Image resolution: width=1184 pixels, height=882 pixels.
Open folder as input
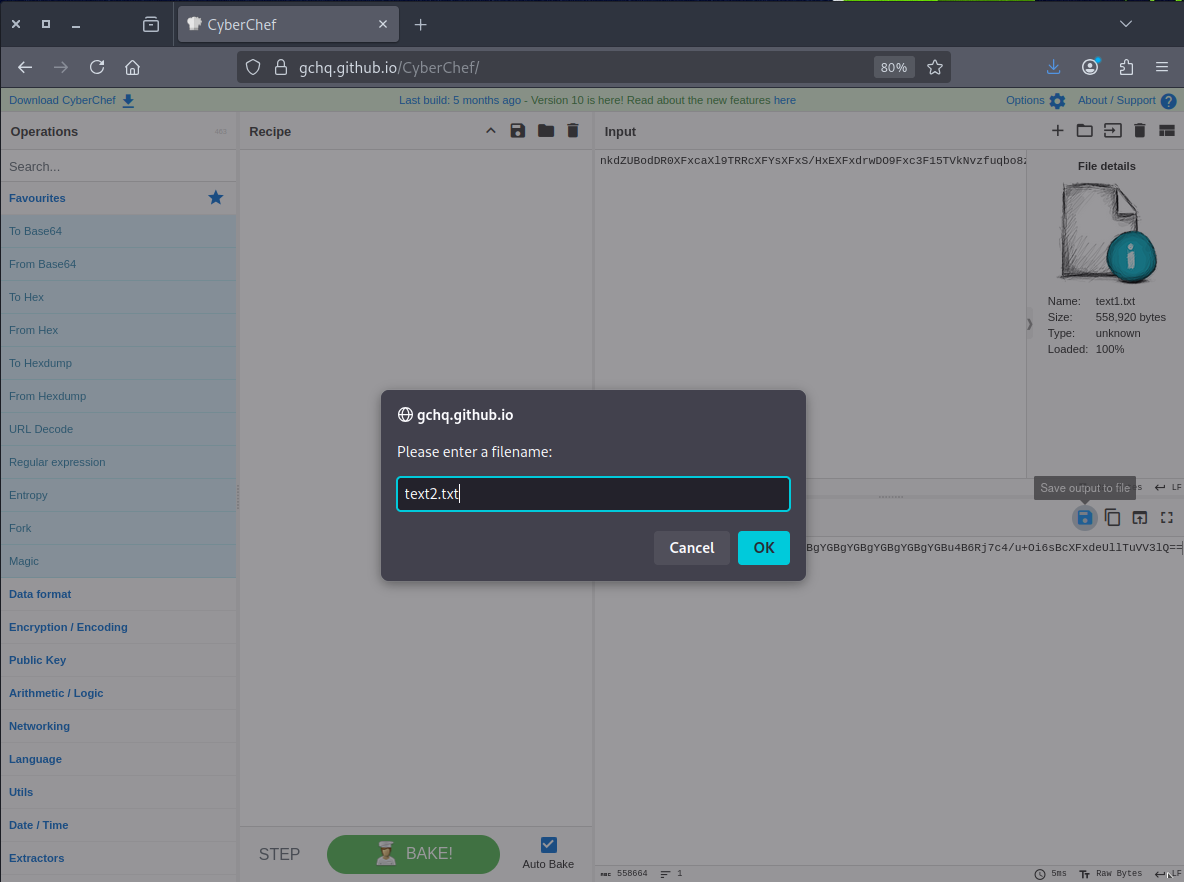click(x=1084, y=131)
